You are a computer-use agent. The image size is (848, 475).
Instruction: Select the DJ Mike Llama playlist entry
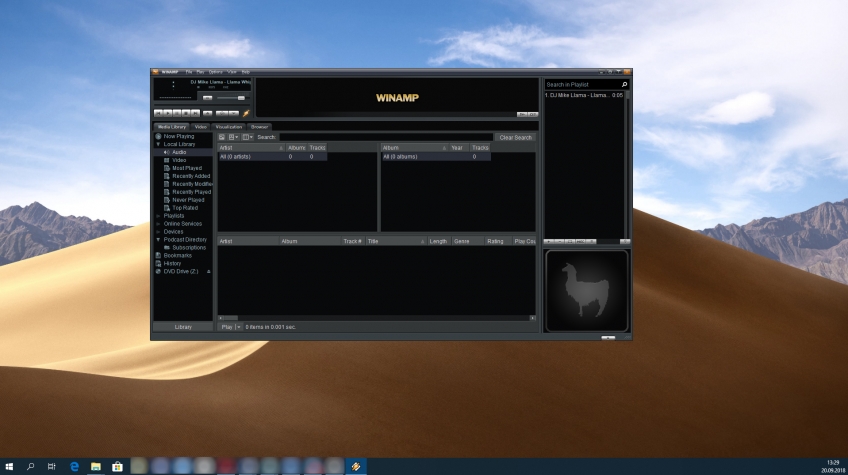584,95
